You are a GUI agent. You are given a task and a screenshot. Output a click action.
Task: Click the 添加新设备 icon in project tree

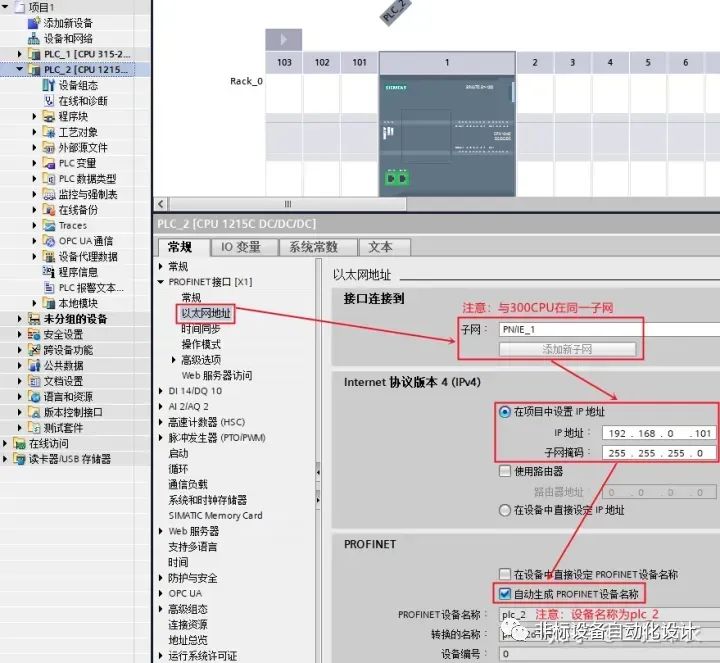coord(34,23)
